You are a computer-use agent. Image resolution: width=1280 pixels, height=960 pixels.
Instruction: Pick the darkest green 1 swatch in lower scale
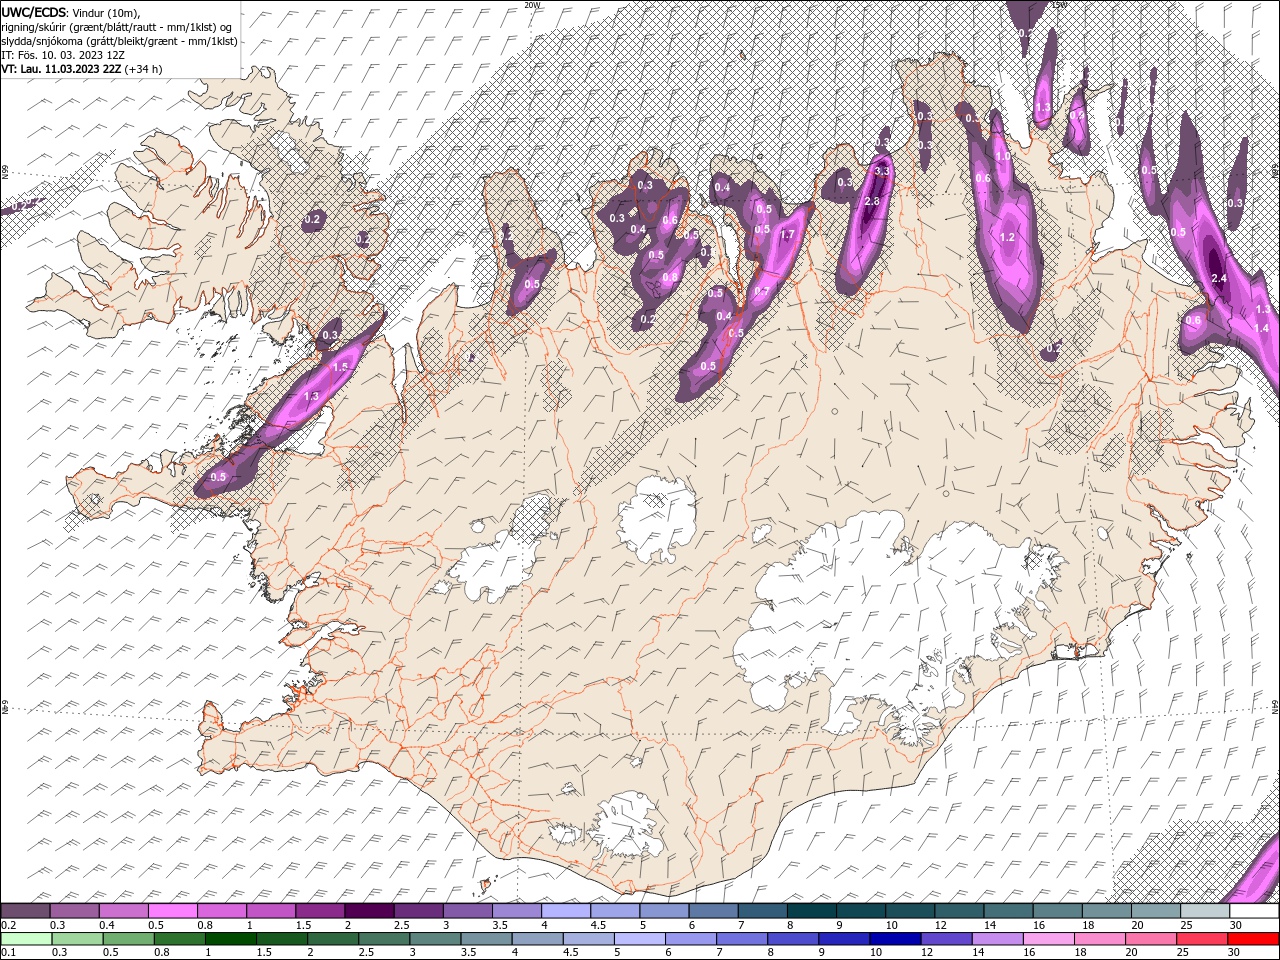[230, 939]
